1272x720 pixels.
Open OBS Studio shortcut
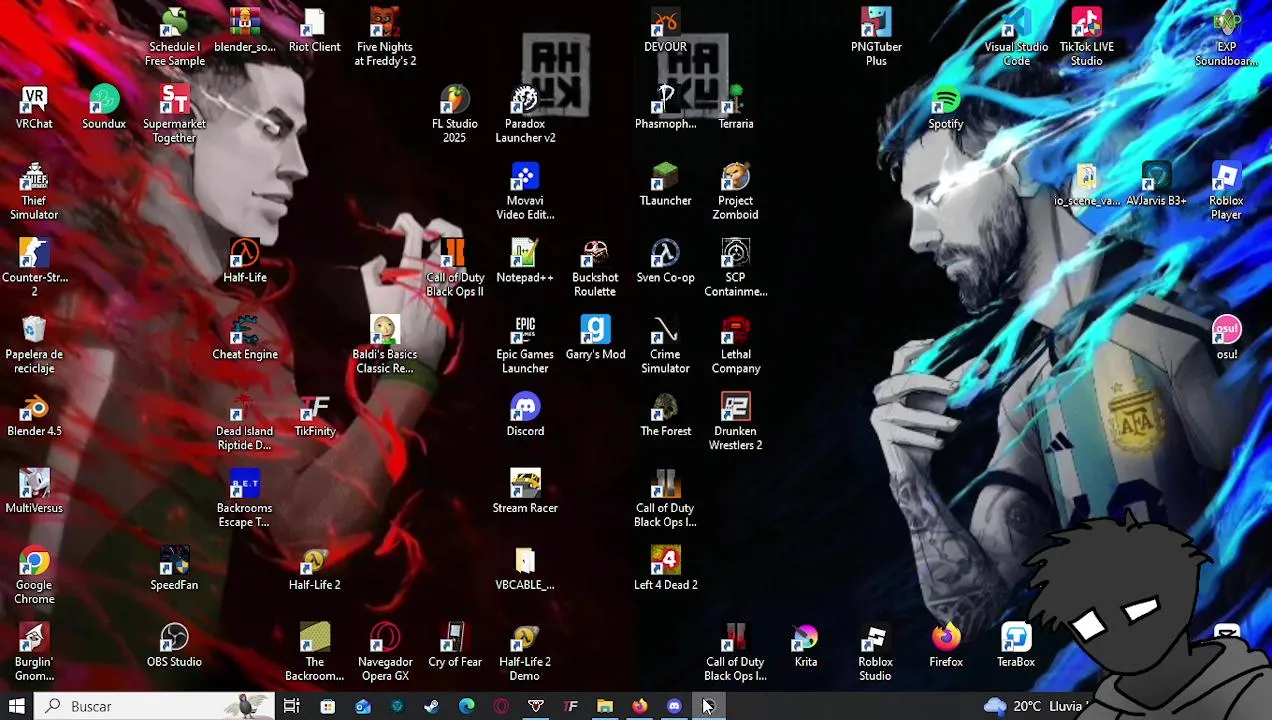[x=174, y=646]
